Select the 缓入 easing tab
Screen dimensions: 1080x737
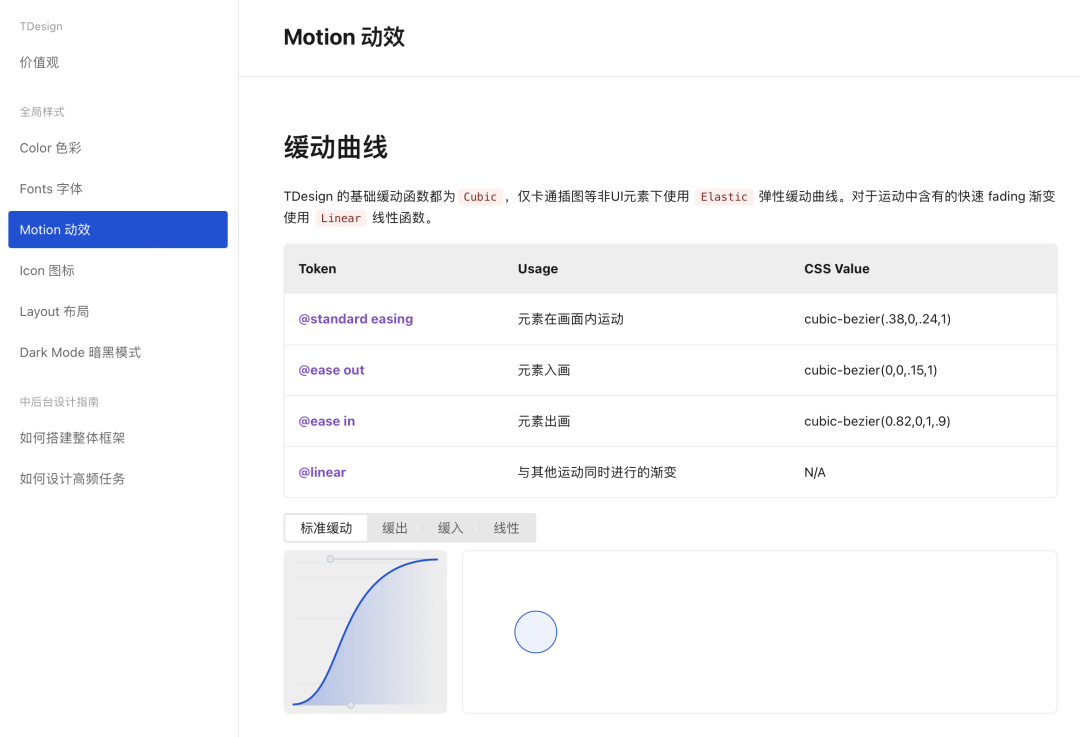tap(451, 528)
